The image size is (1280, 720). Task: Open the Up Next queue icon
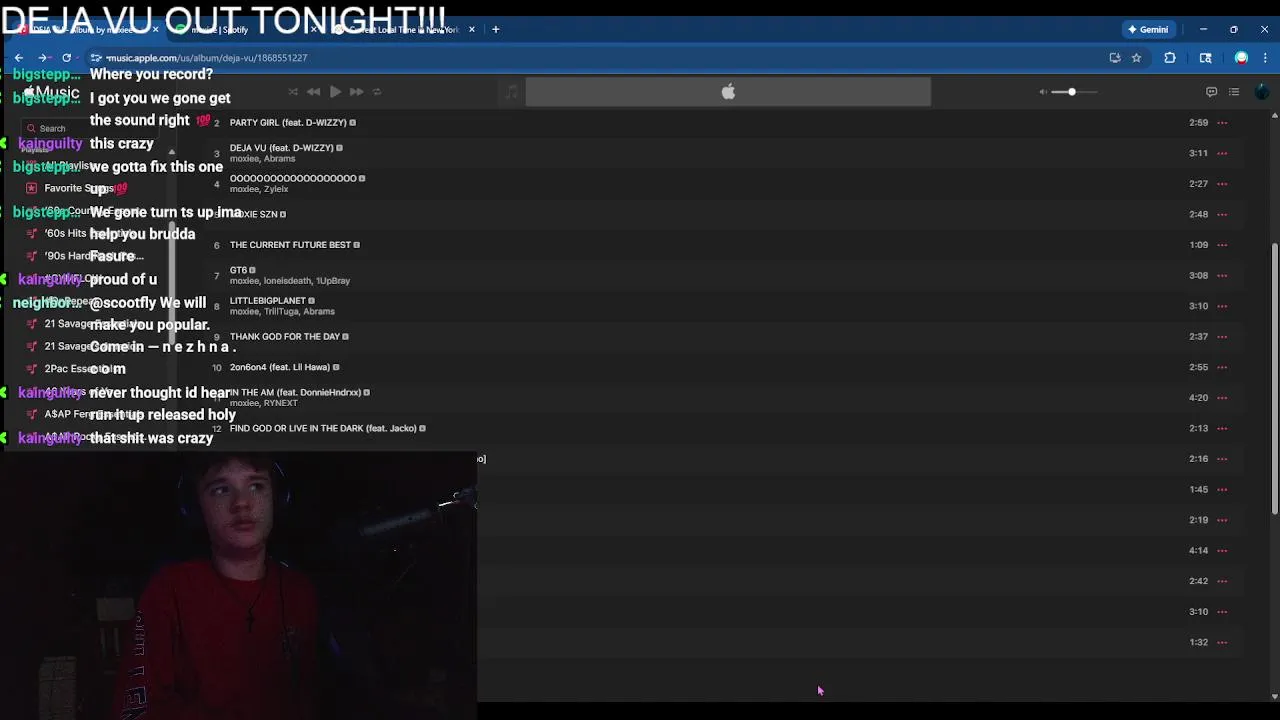click(1234, 92)
